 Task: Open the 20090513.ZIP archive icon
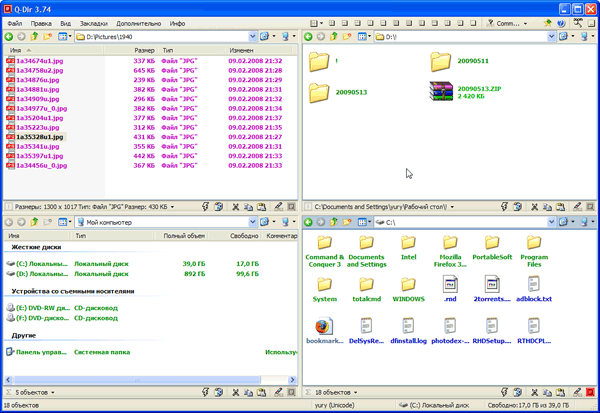pyautogui.click(x=442, y=93)
